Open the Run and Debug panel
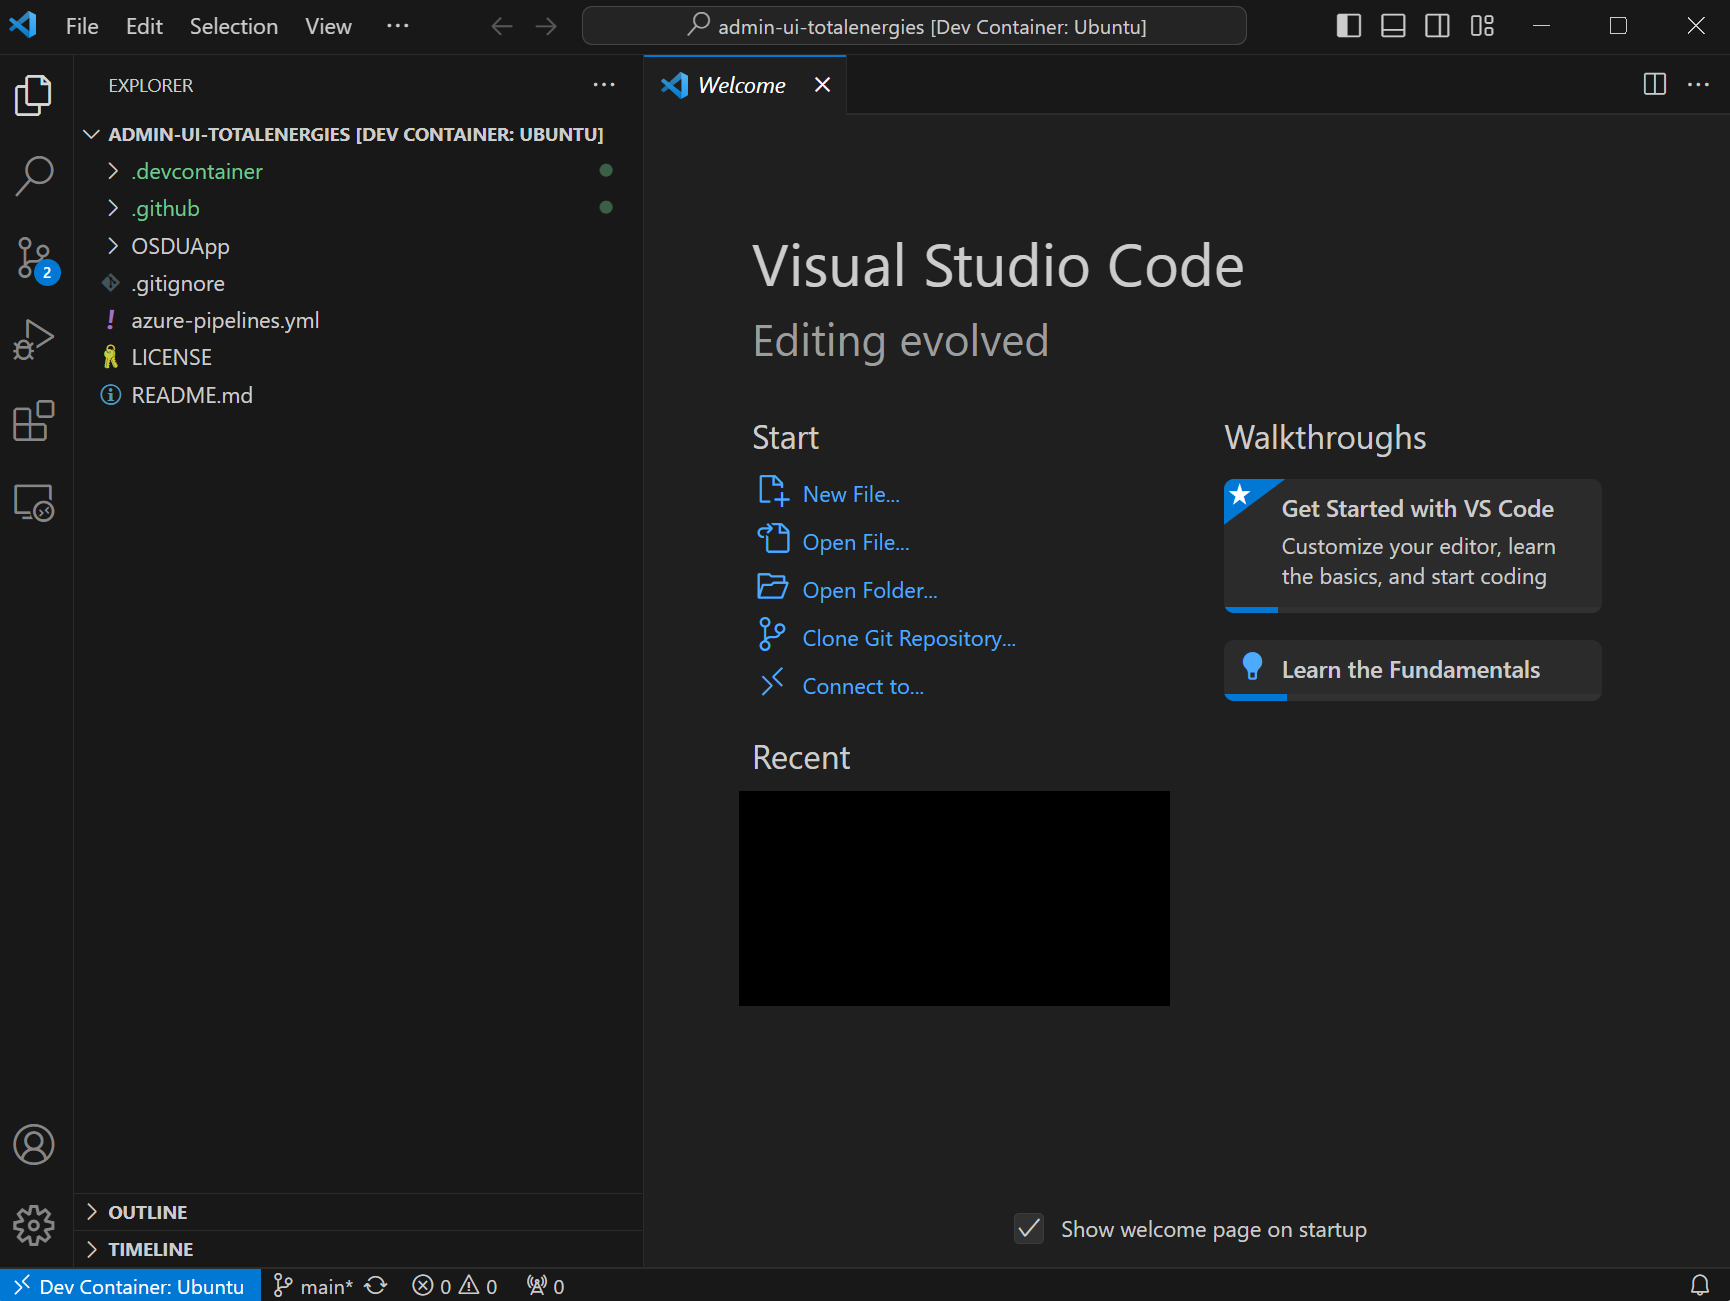Viewport: 1730px width, 1301px height. [x=34, y=339]
